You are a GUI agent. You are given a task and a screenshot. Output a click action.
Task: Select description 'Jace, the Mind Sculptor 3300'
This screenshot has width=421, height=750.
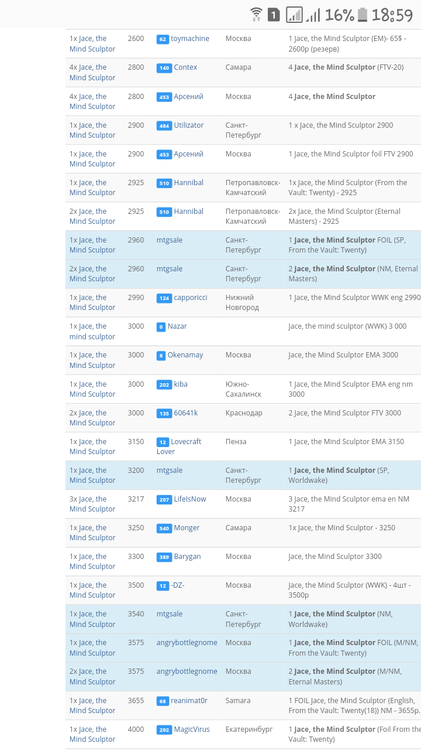pyautogui.click(x=335, y=556)
